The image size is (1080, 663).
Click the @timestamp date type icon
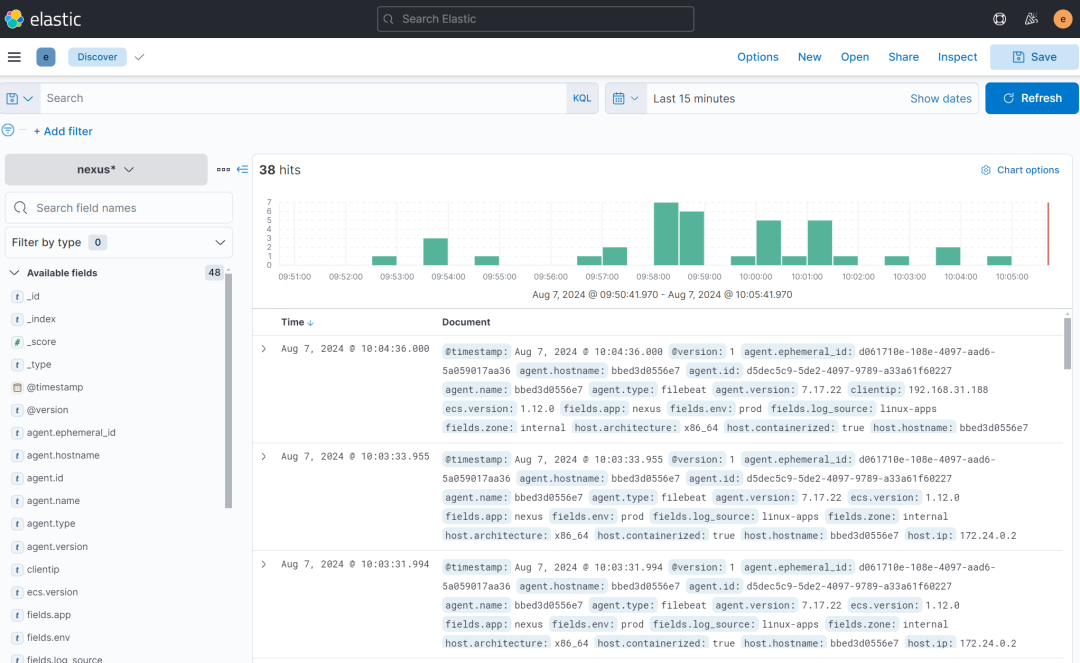tap(17, 388)
